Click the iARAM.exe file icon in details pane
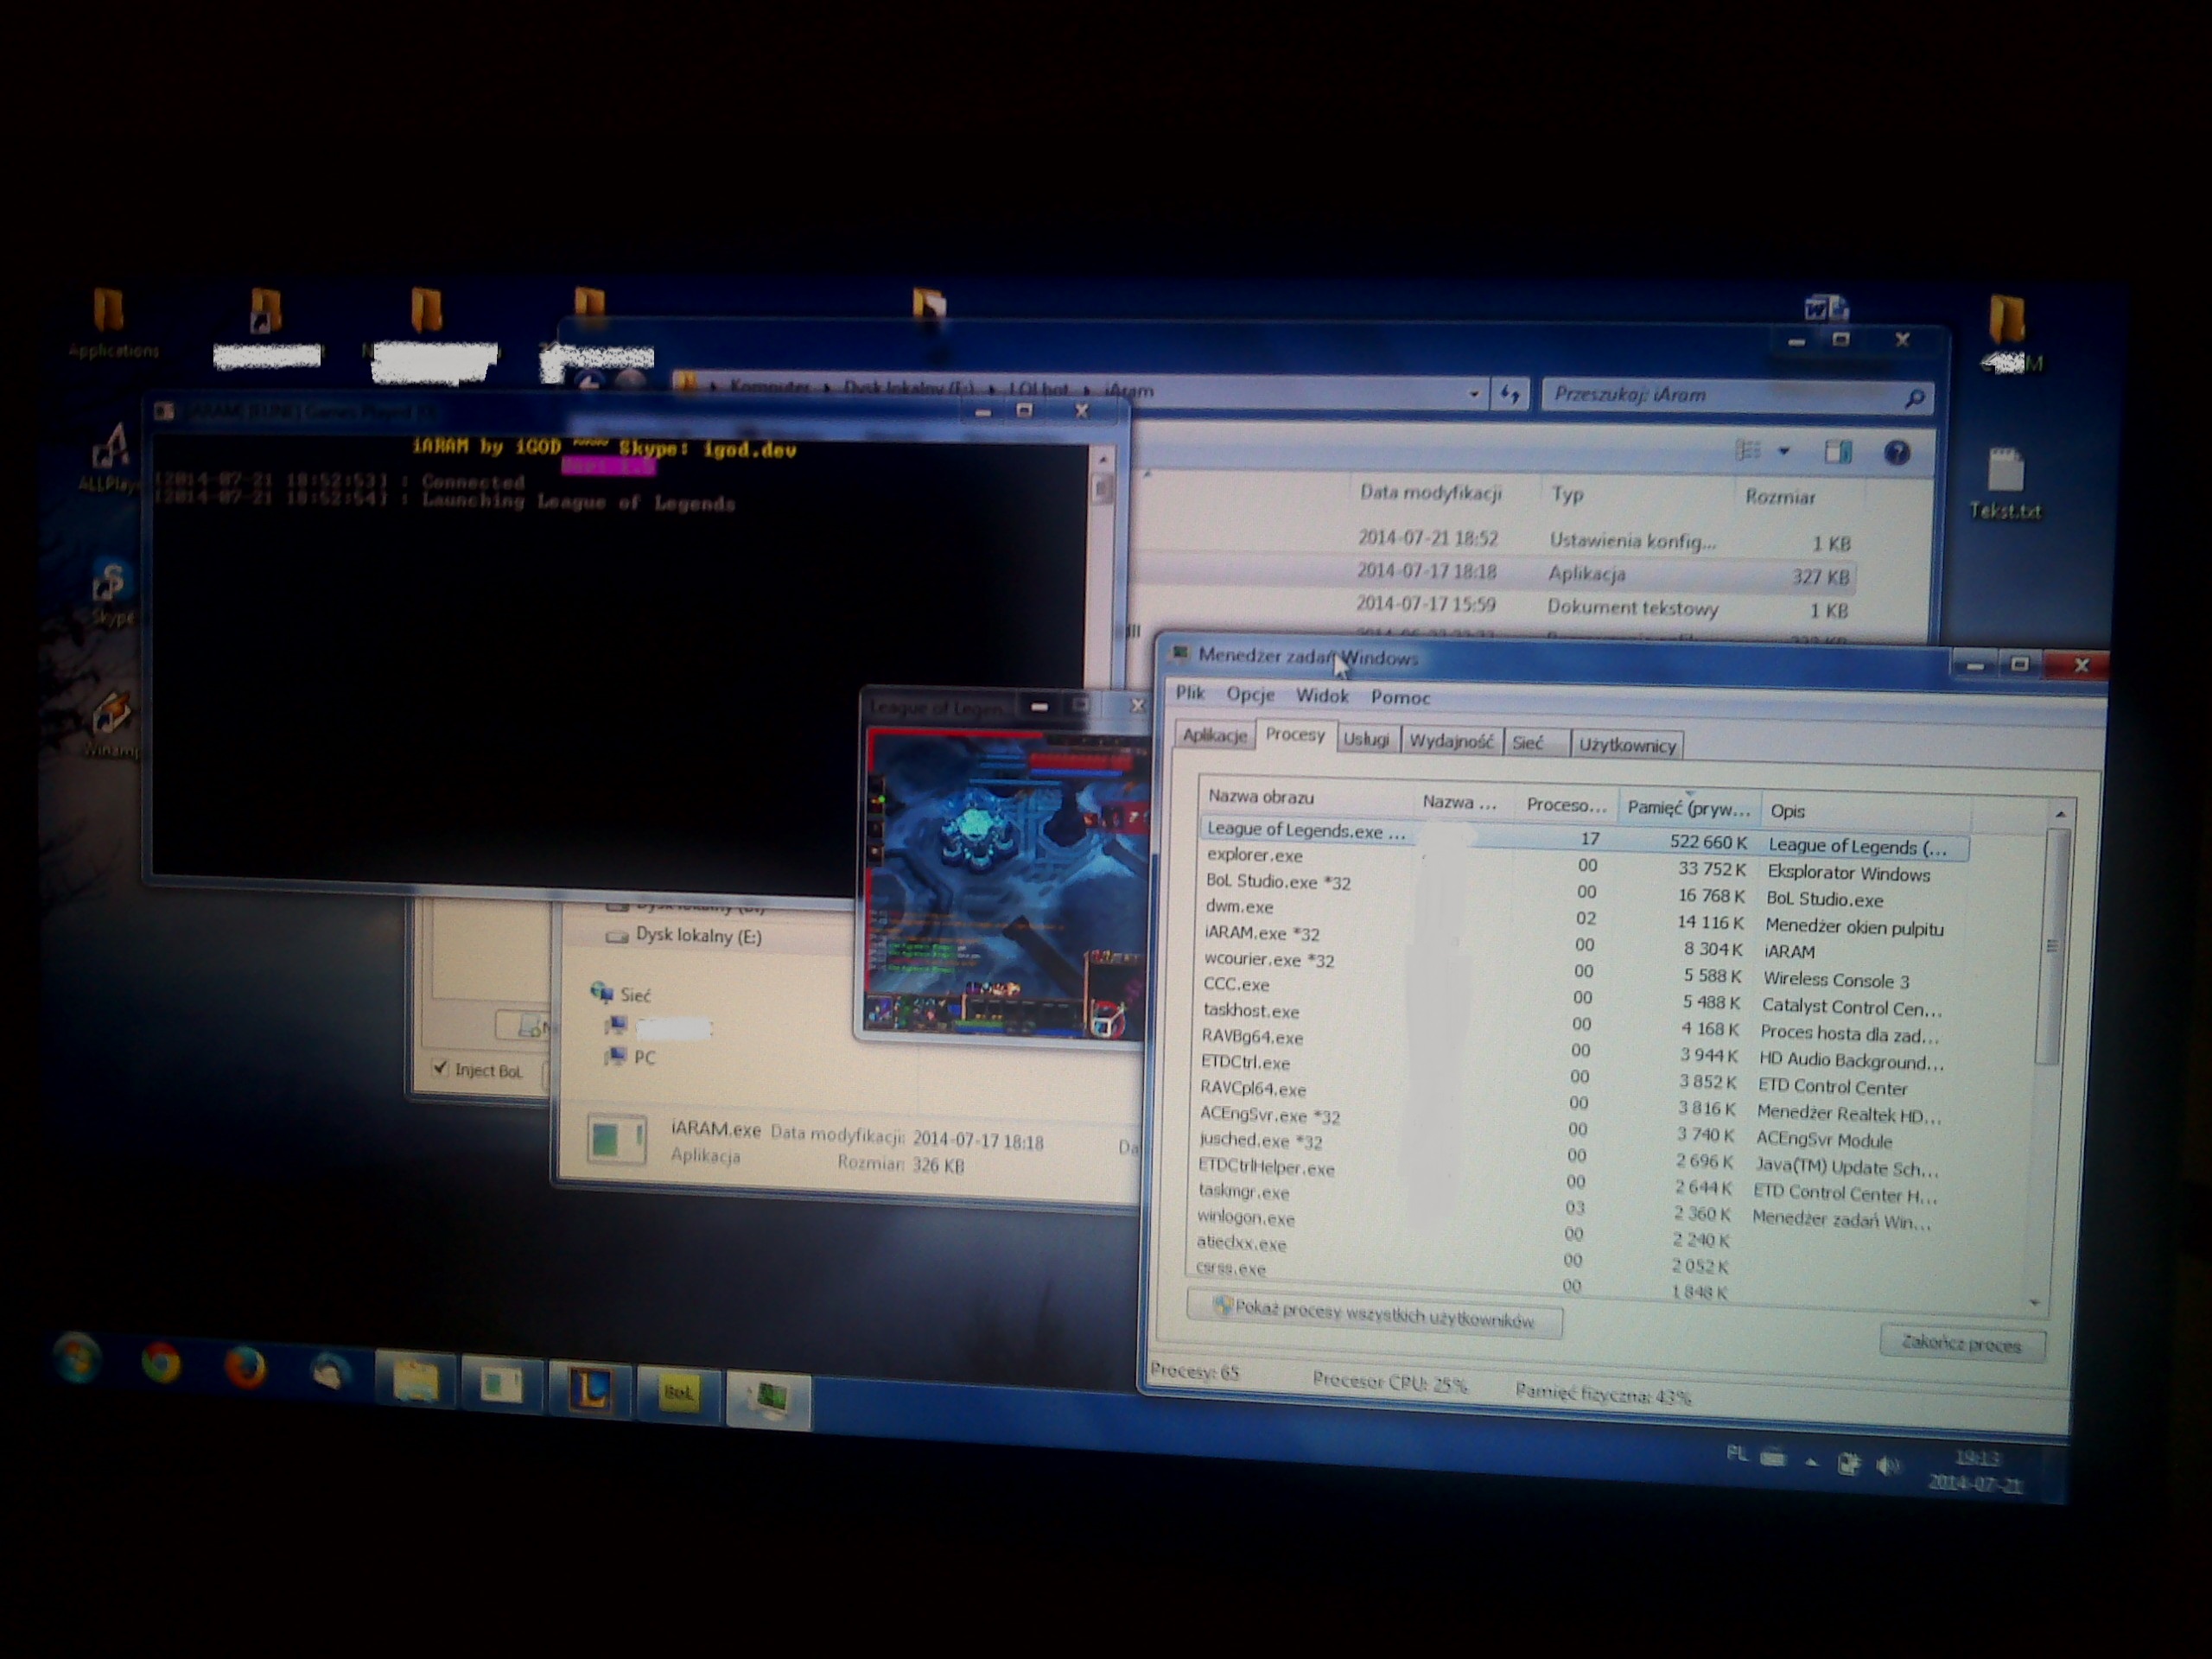The image size is (2212, 1659). 616,1138
